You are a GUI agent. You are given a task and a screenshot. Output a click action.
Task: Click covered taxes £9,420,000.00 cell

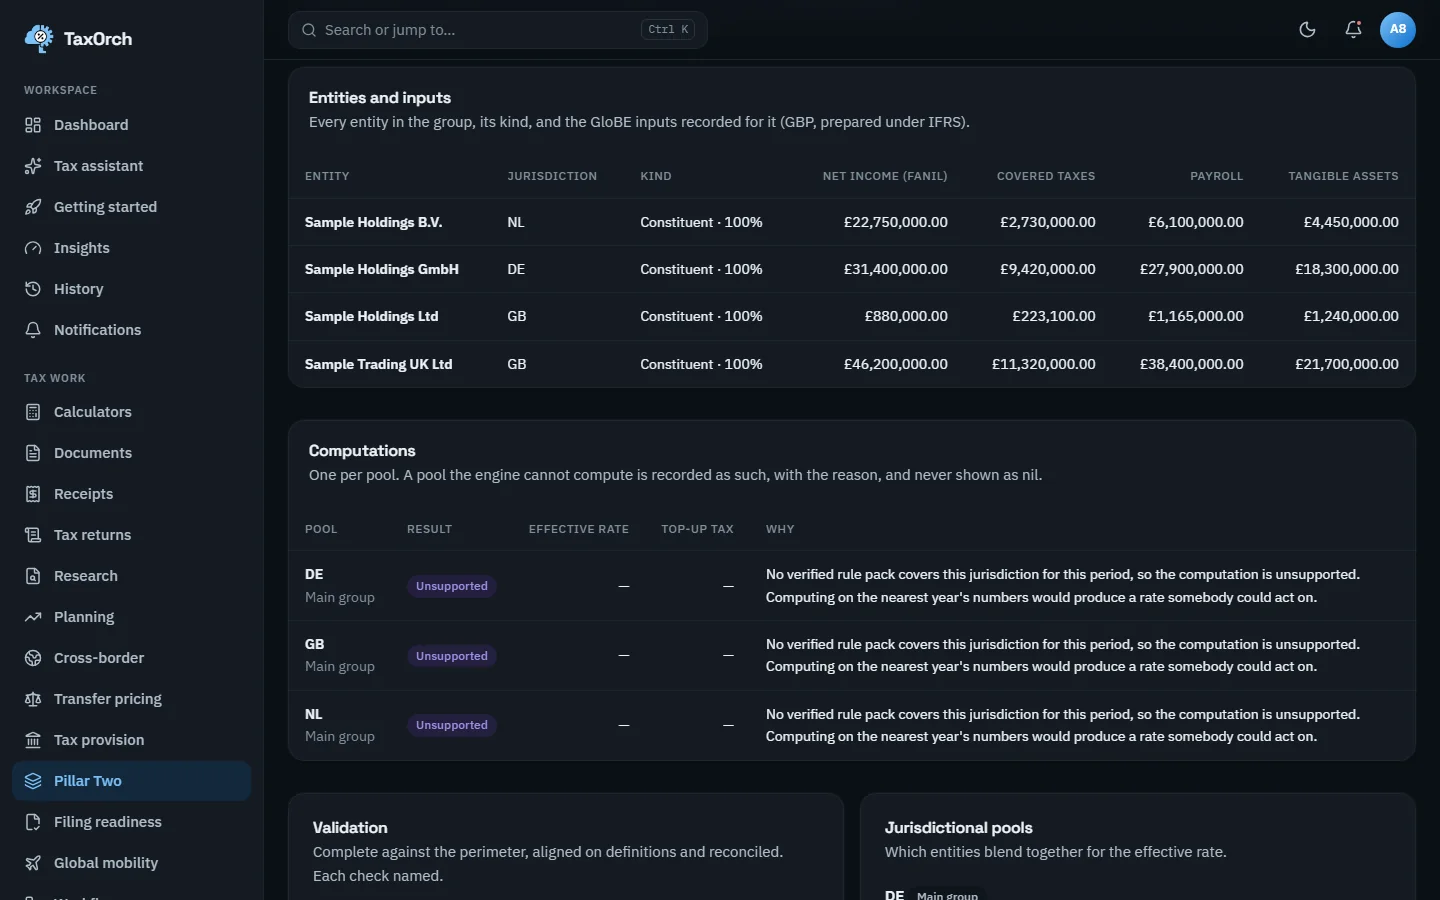pyautogui.click(x=1047, y=269)
